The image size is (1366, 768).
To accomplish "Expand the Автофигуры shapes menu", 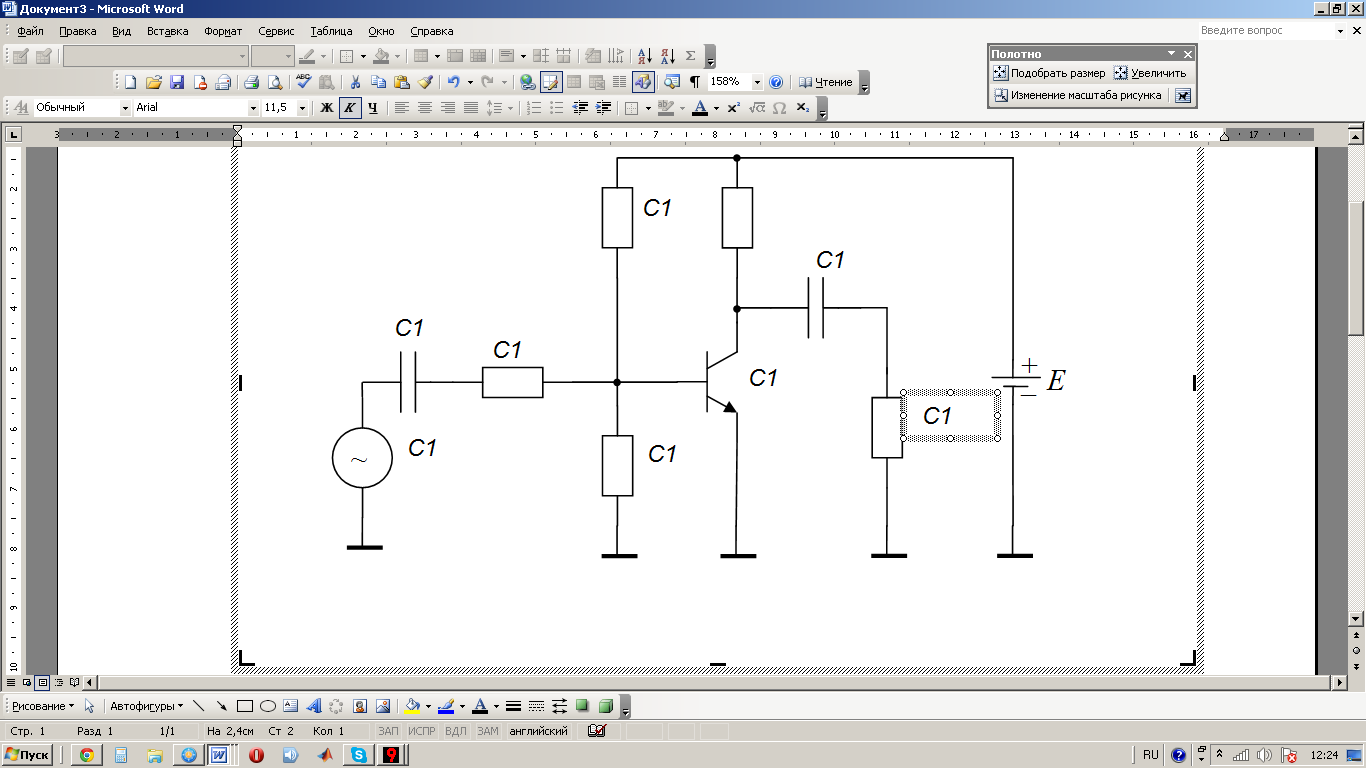I will tap(146, 706).
